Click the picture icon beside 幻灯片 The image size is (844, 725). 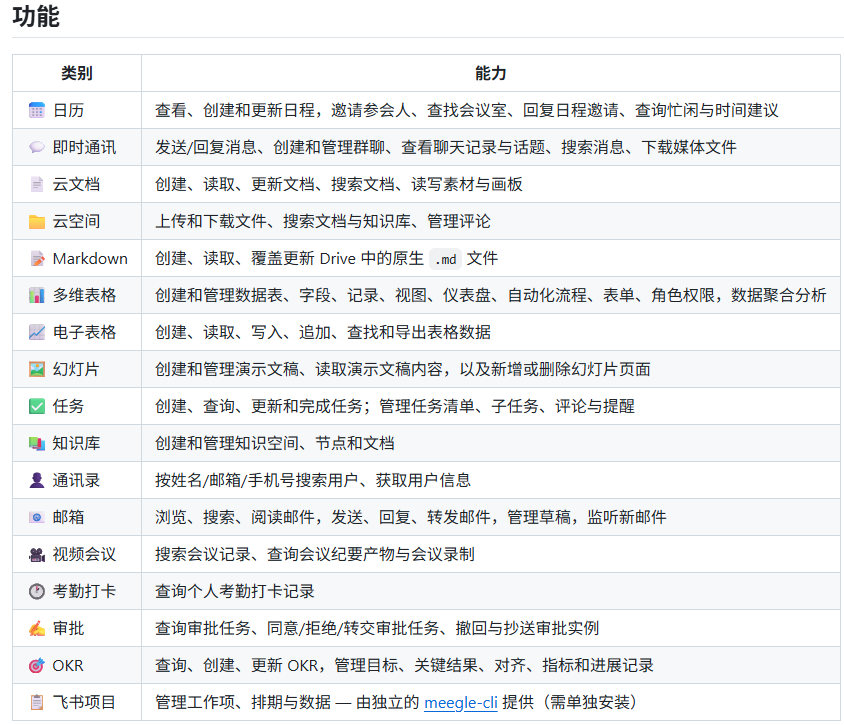pyautogui.click(x=37, y=369)
